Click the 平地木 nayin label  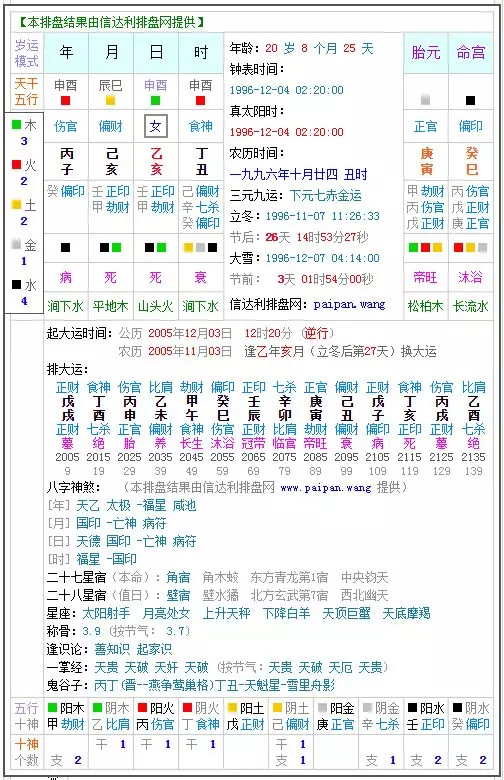click(x=110, y=306)
